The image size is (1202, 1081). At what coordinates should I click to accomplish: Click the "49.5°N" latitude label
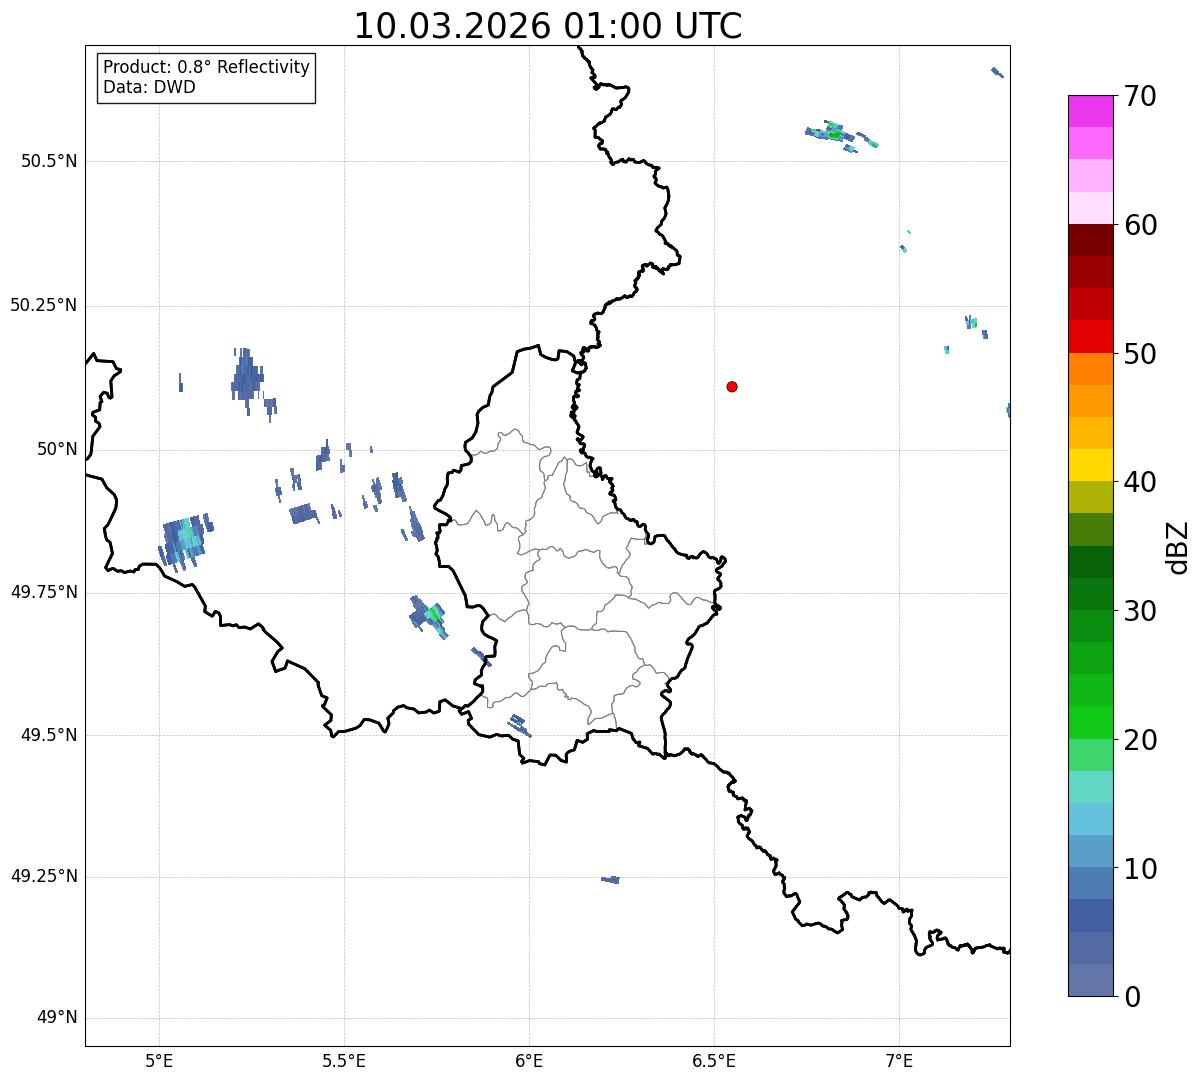(50, 735)
